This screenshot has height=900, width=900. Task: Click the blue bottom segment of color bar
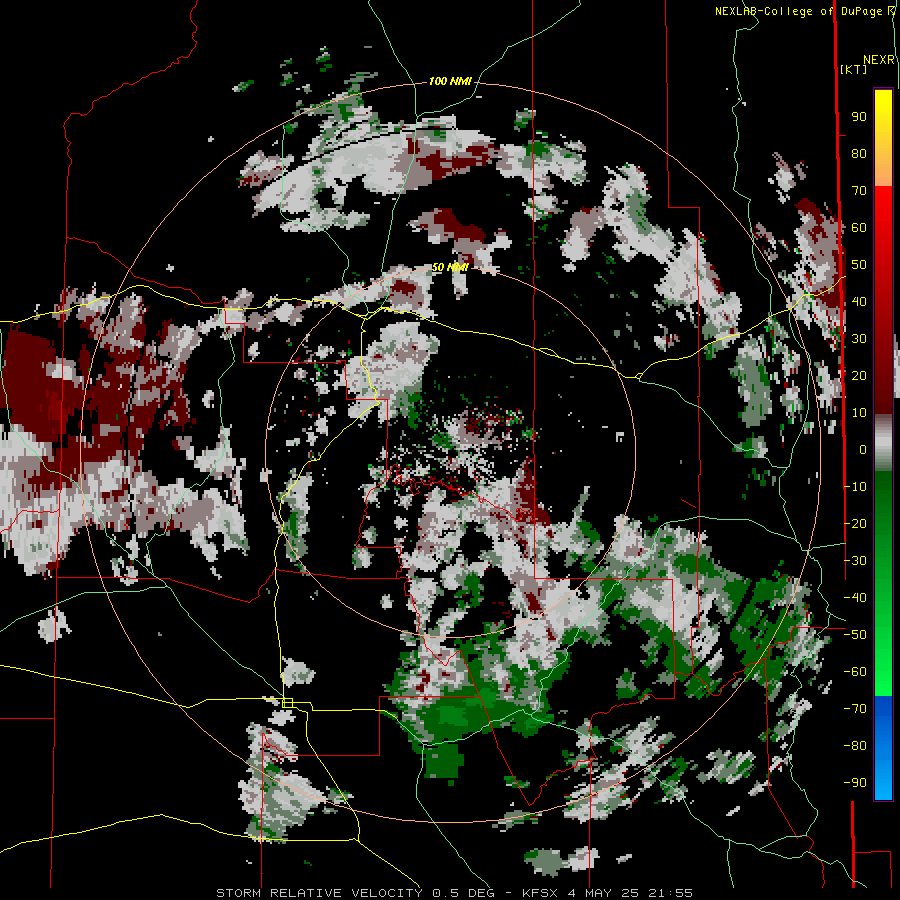(x=883, y=748)
